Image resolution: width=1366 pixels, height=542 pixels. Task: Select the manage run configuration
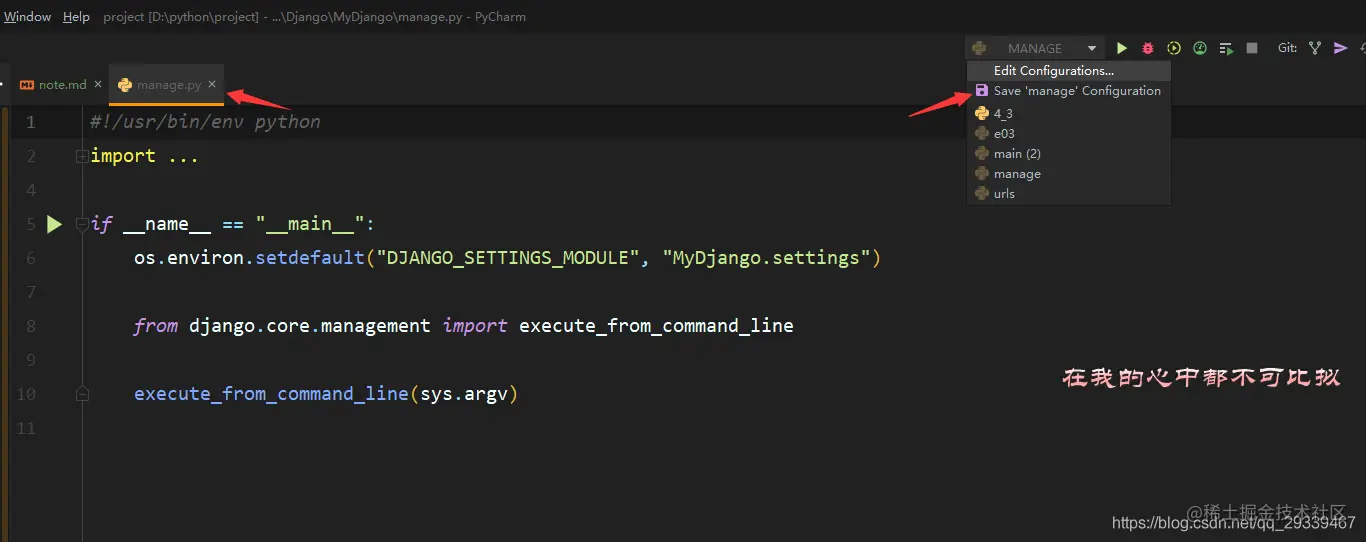click(1068, 174)
